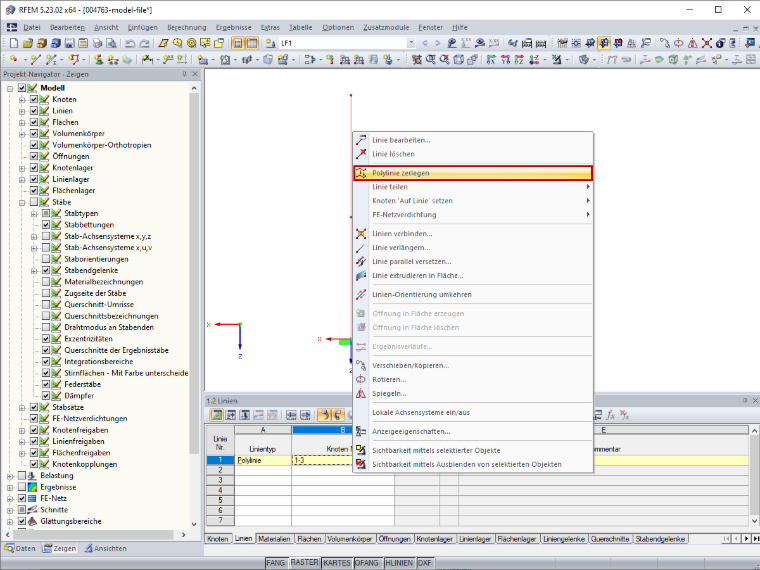Click first icon in Linien table toolbar

coord(217,415)
